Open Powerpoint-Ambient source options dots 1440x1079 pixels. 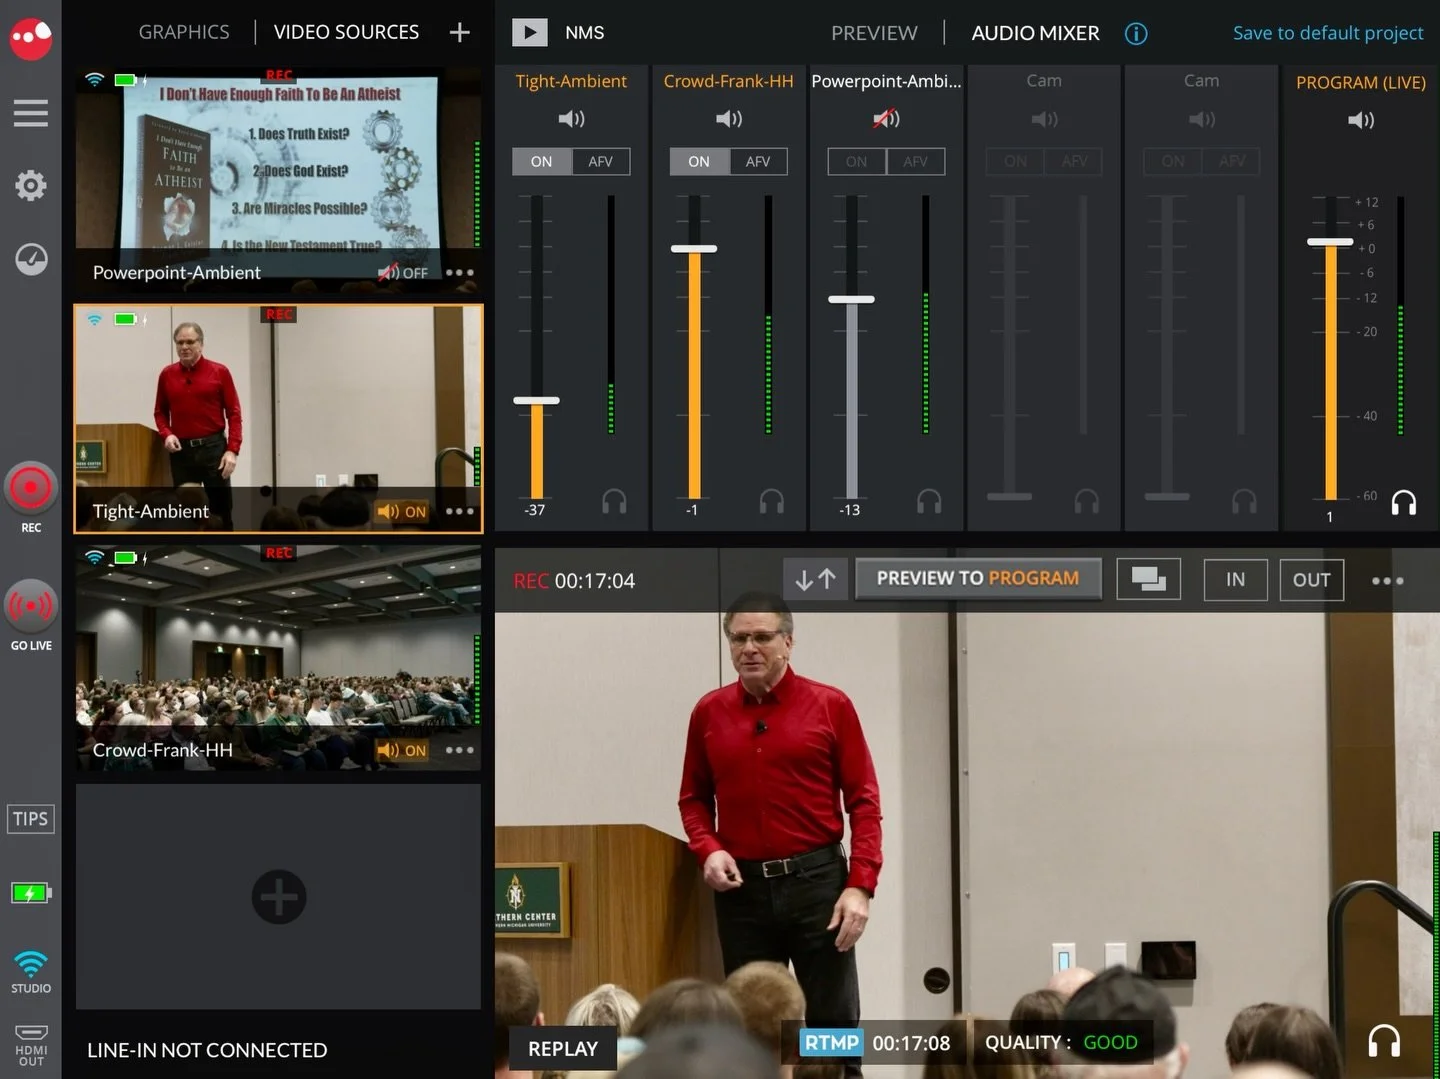coord(460,272)
